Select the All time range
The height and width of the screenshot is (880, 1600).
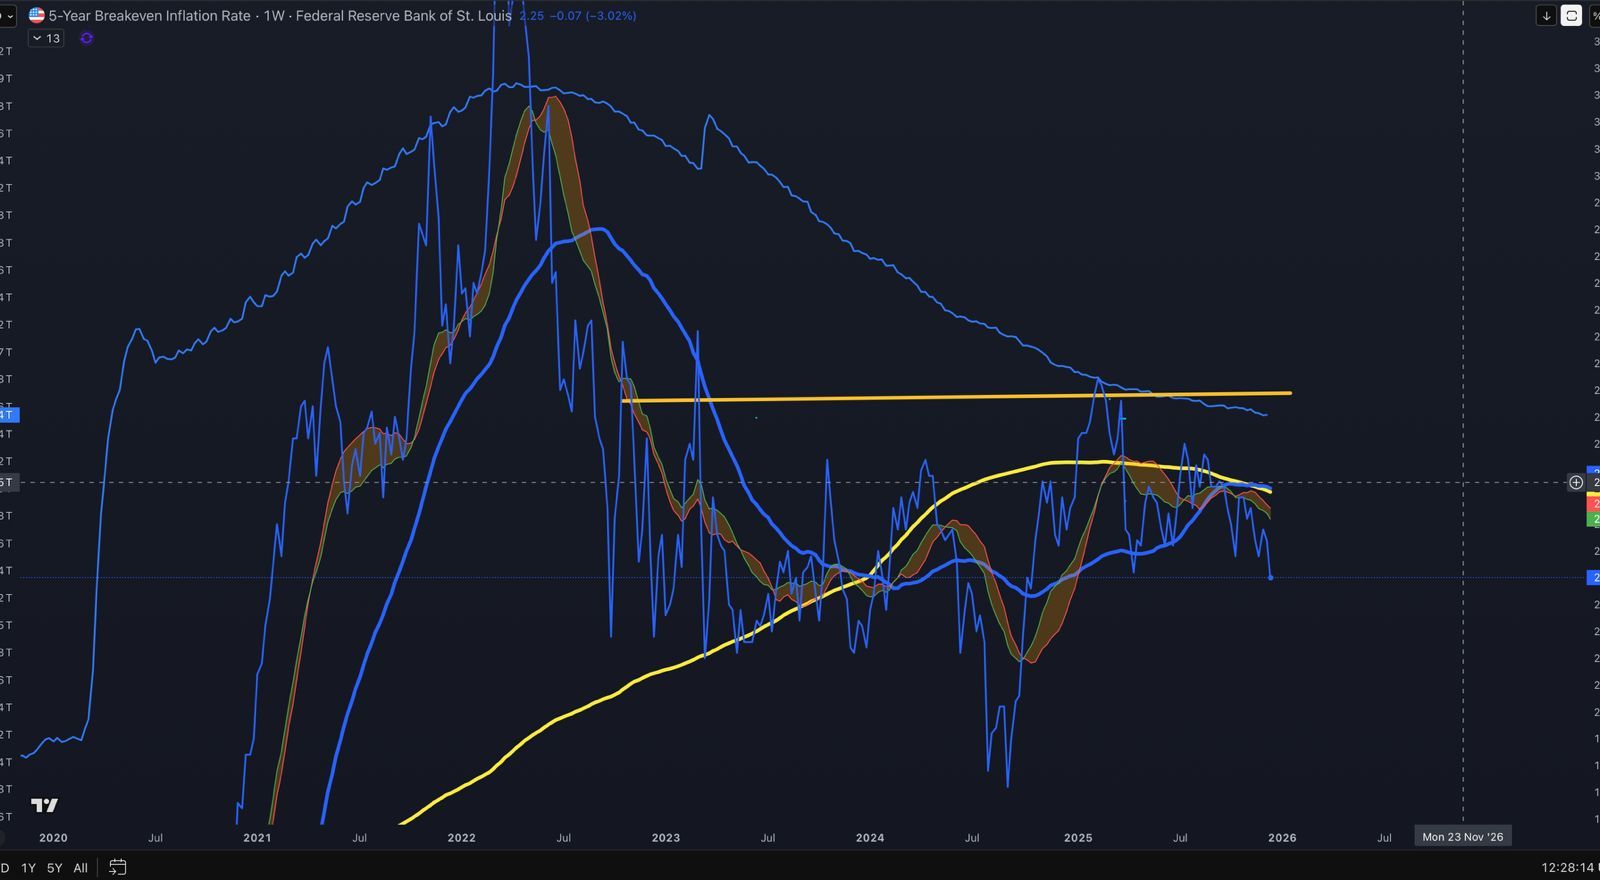[x=81, y=868]
